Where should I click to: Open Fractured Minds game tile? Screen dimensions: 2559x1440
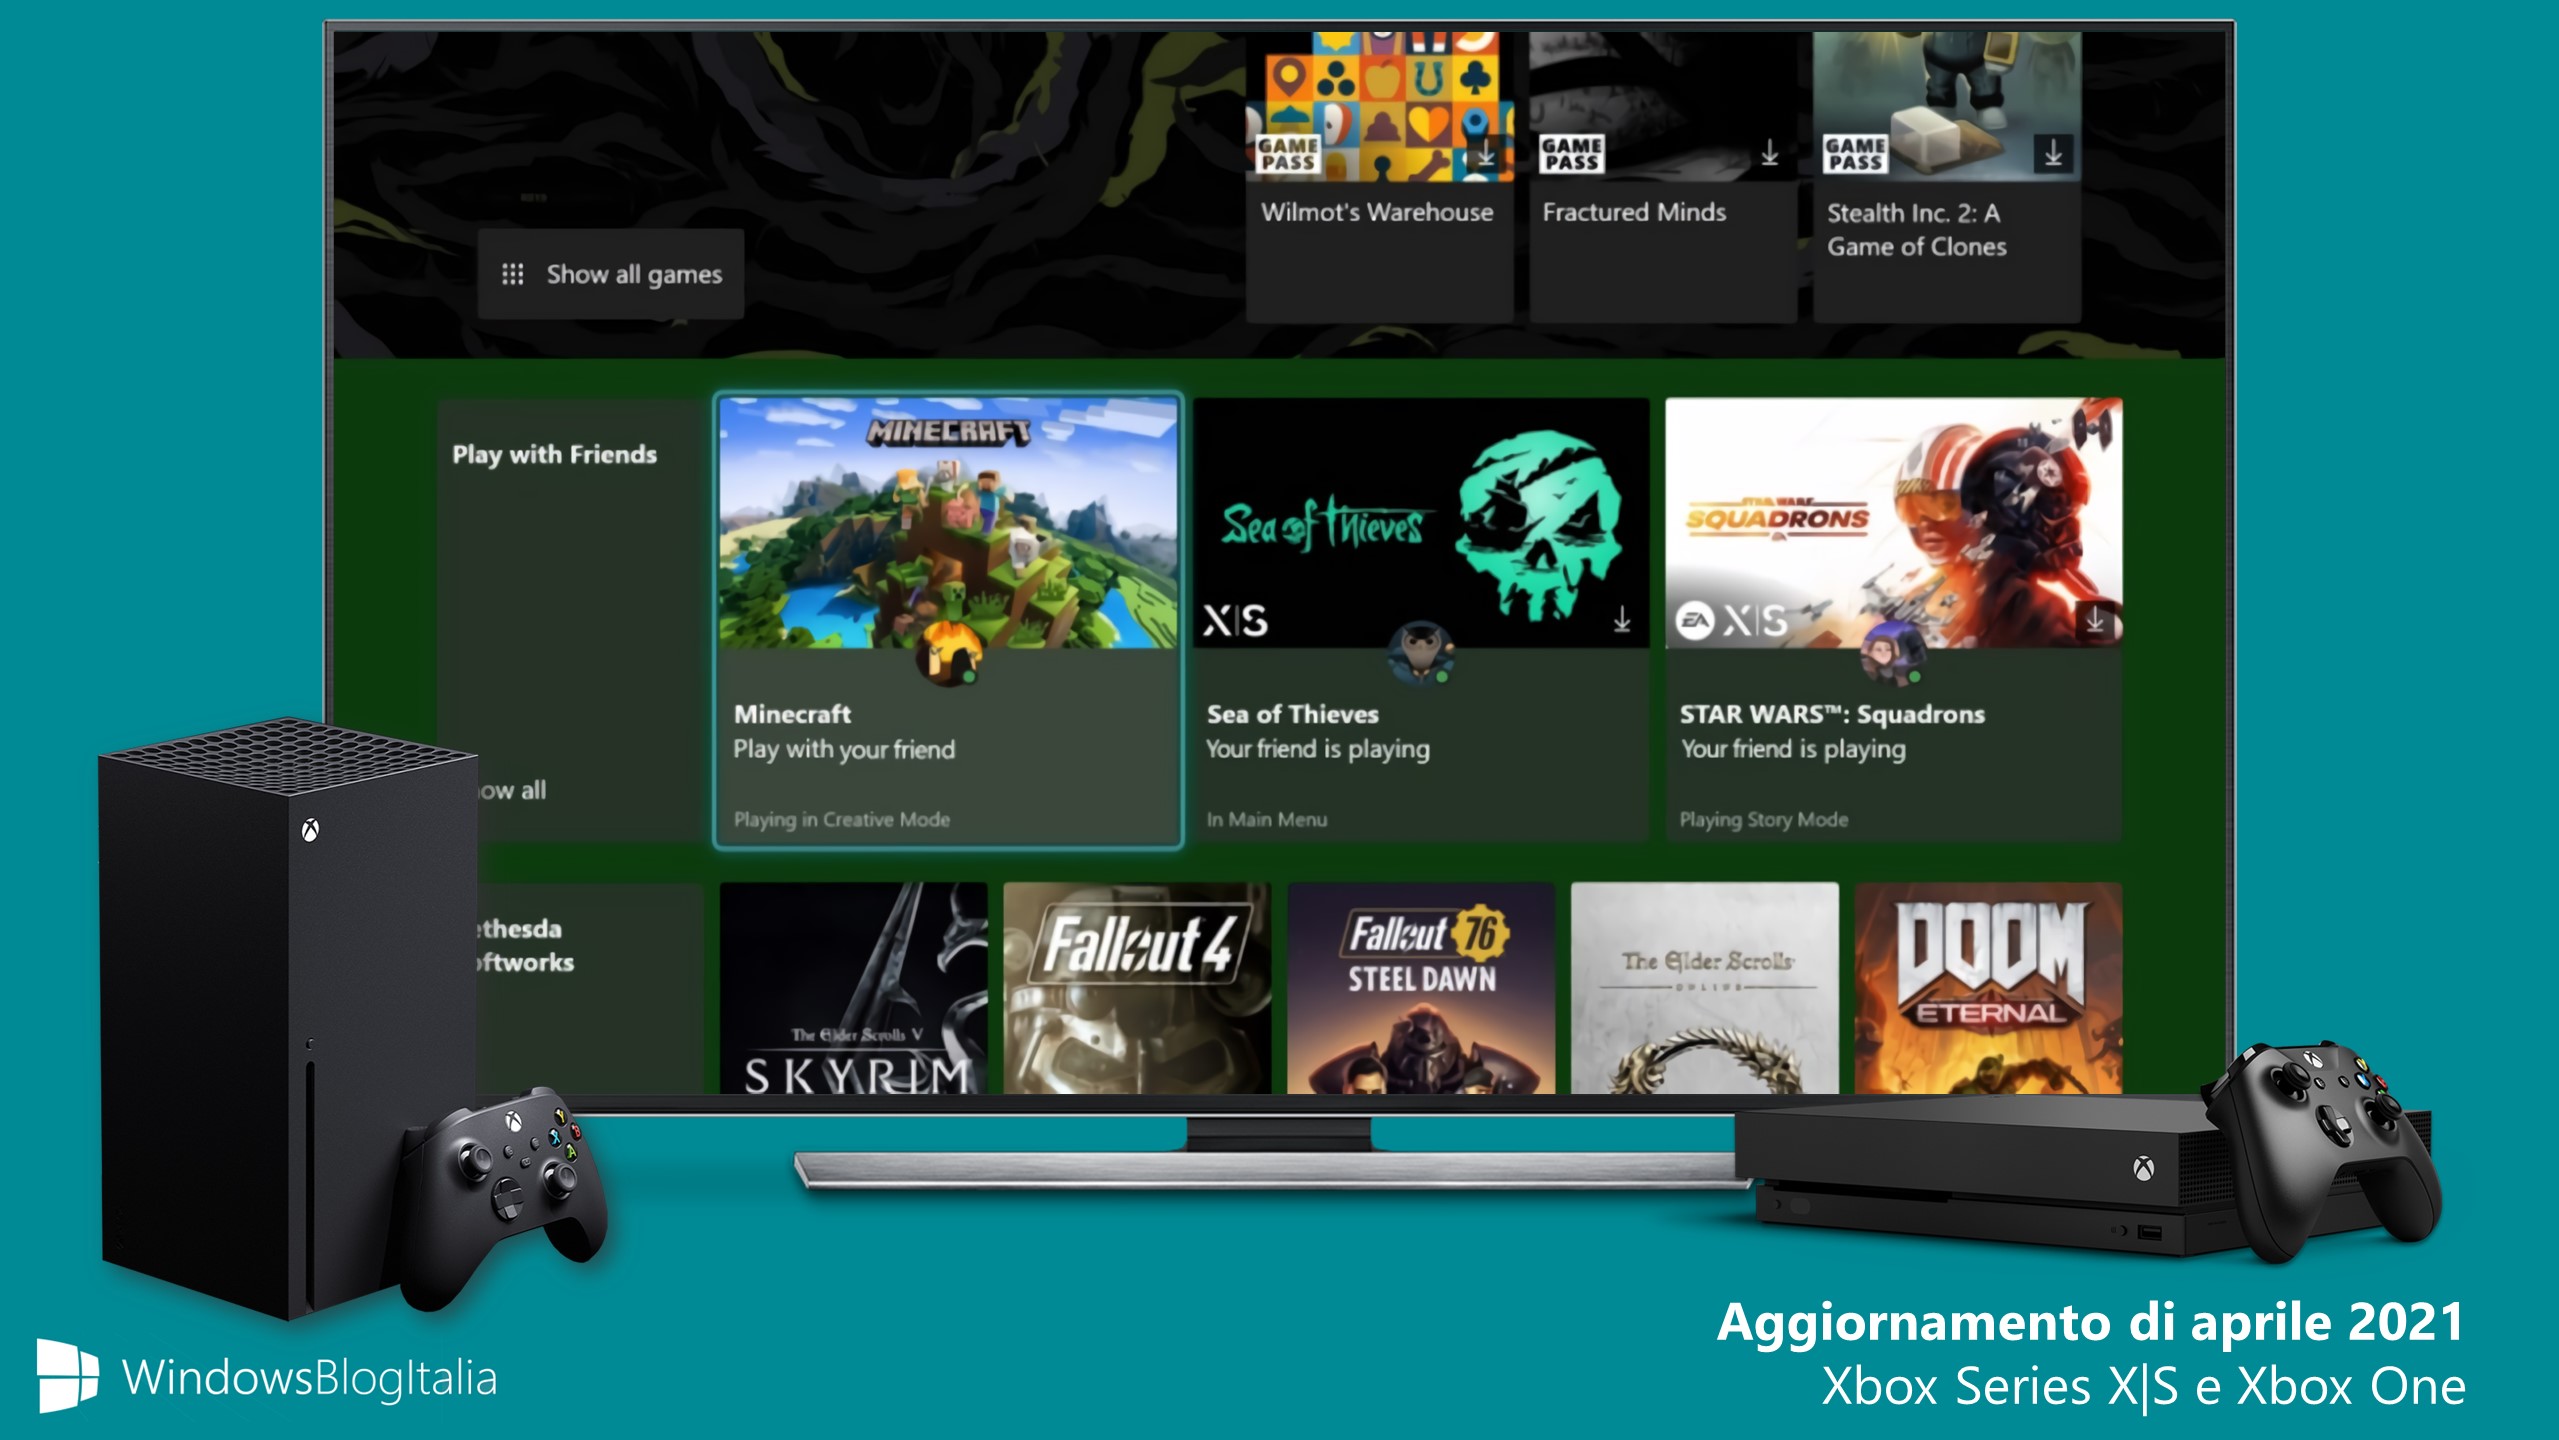(x=1663, y=176)
